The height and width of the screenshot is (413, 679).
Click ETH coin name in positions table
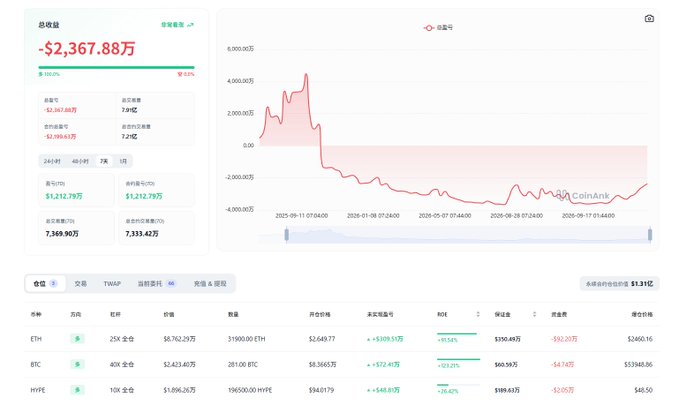36,339
